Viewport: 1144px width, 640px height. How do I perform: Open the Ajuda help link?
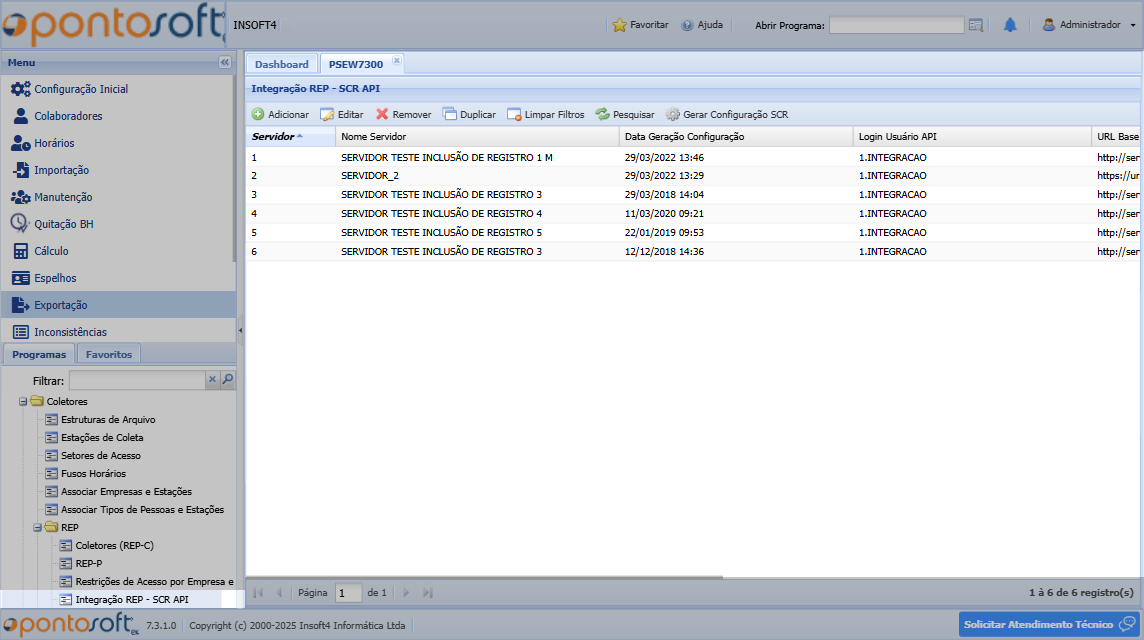[702, 25]
